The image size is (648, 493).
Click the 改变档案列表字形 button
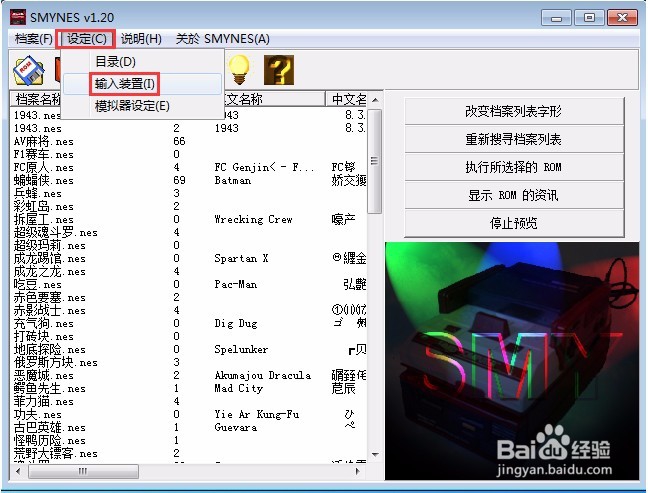514,111
